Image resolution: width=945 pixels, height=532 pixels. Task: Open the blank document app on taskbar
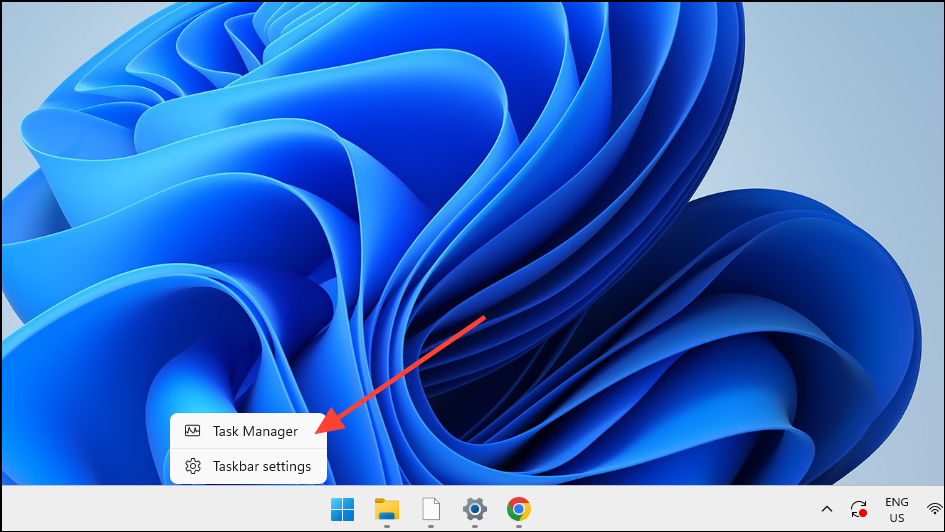[431, 510]
